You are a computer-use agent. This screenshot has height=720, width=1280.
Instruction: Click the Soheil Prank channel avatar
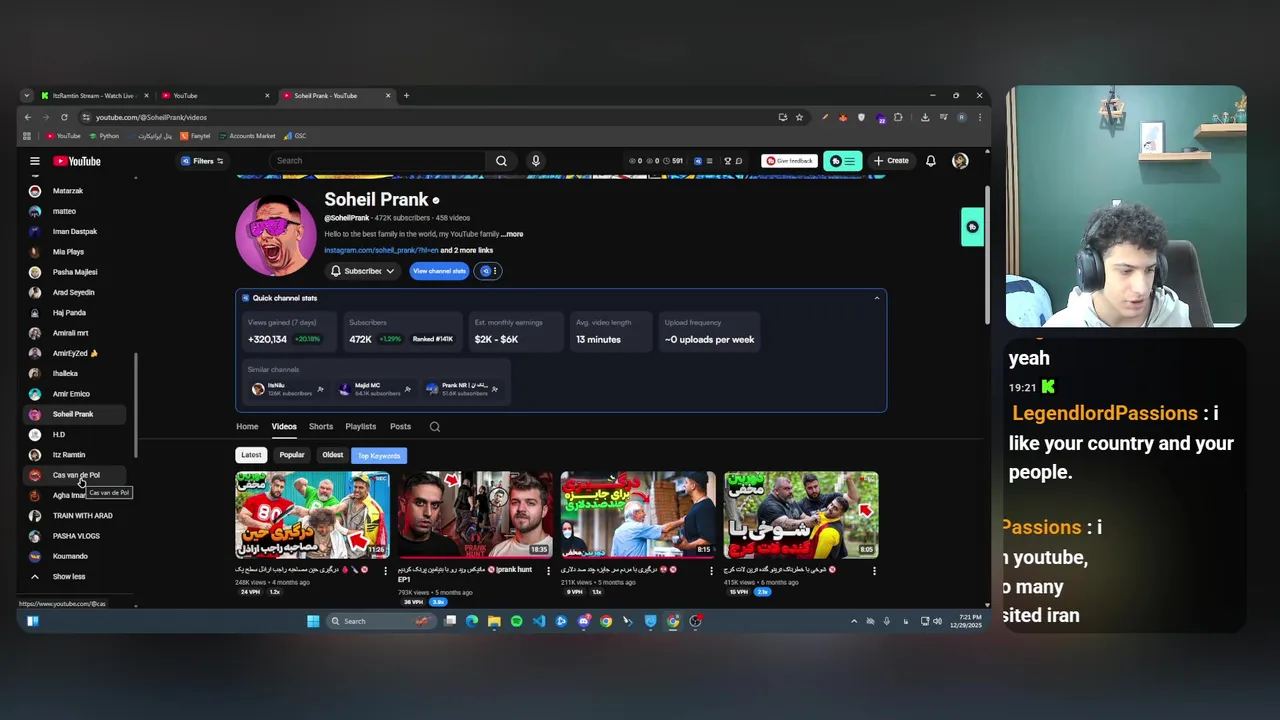click(275, 236)
